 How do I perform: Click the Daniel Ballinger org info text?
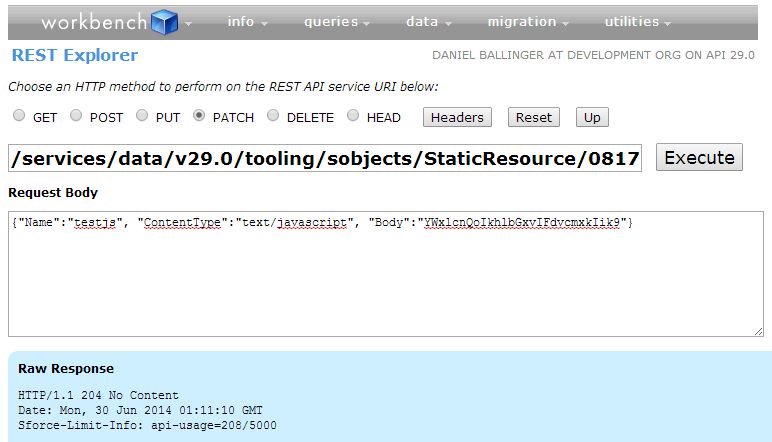coord(593,55)
